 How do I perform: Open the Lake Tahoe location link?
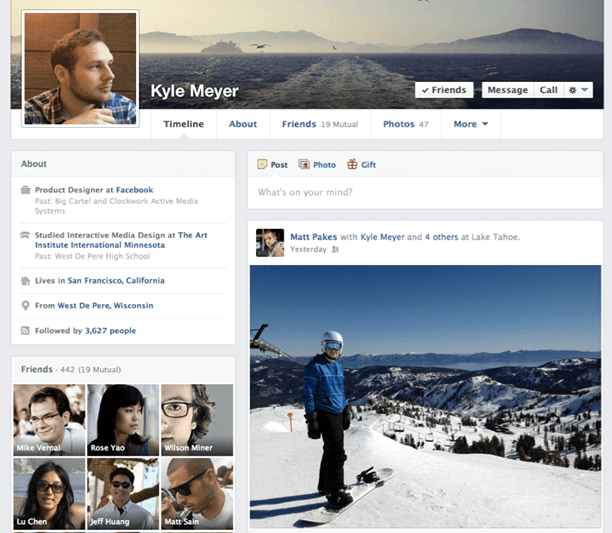pos(496,237)
